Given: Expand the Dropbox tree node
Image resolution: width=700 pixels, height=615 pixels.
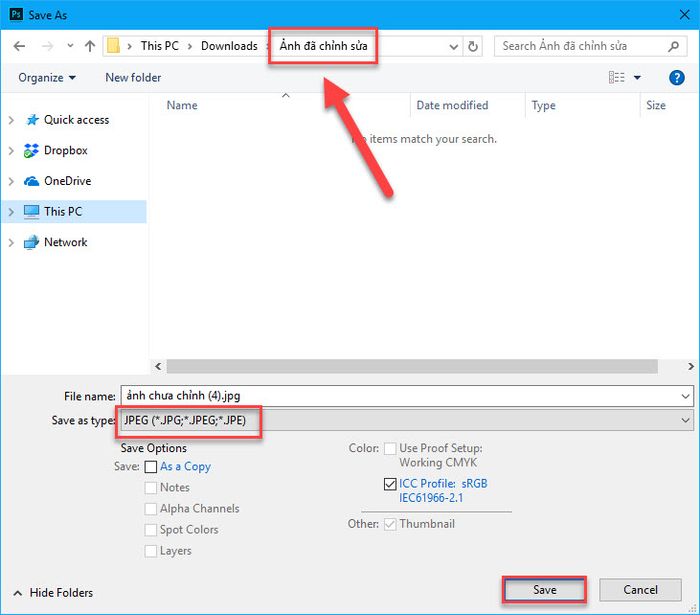Looking at the screenshot, I should (x=12, y=151).
